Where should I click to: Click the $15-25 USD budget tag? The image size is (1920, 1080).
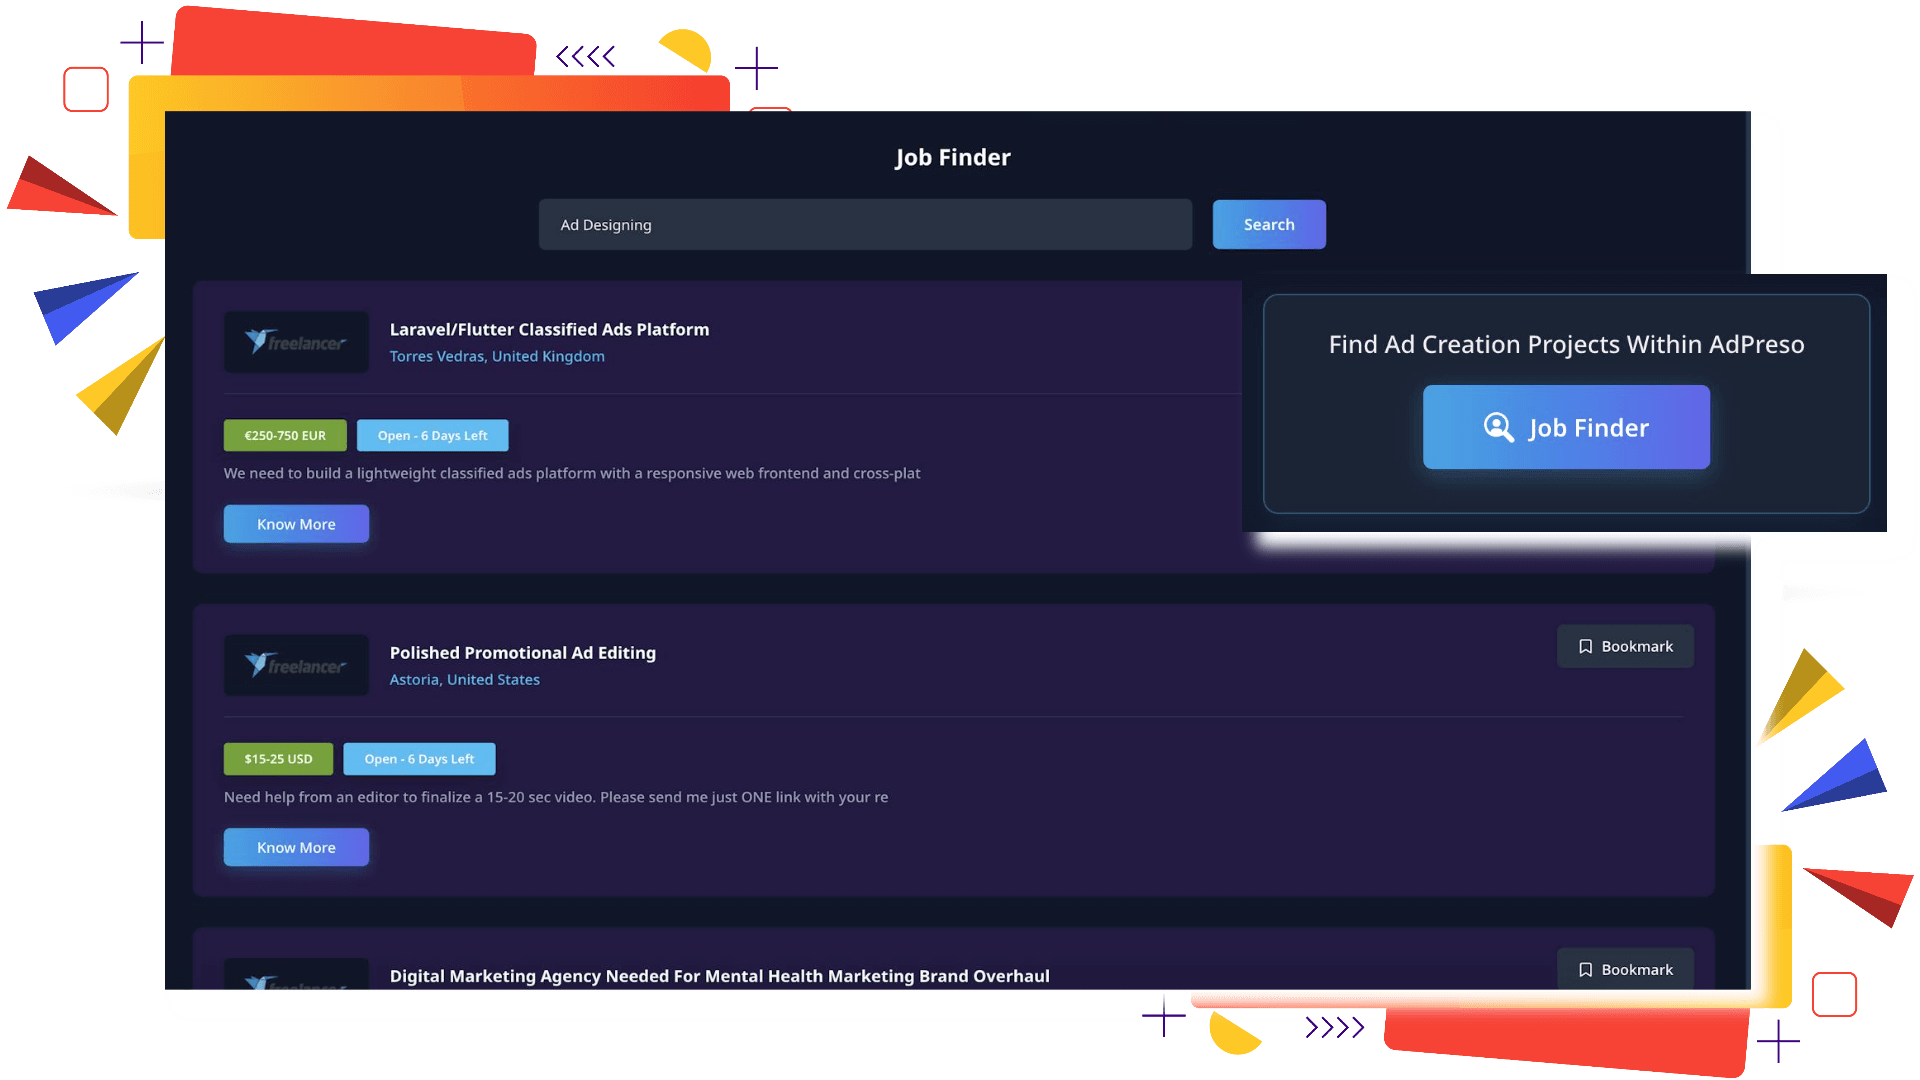tap(278, 759)
